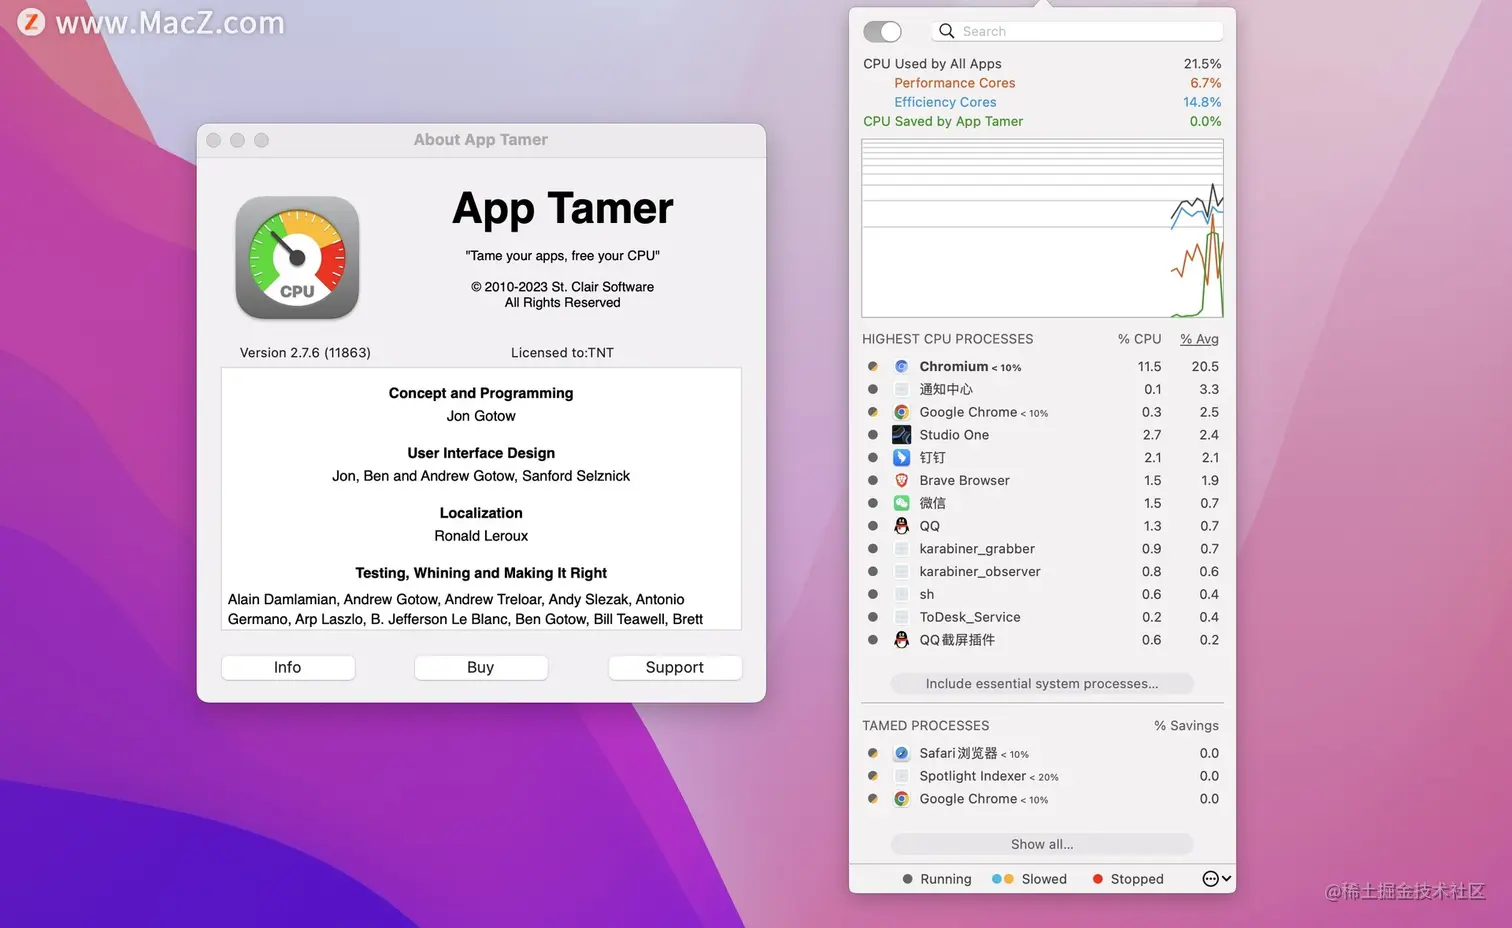Click the Efficiency Cores label
Screen dimensions: 1512x928
pos(945,102)
